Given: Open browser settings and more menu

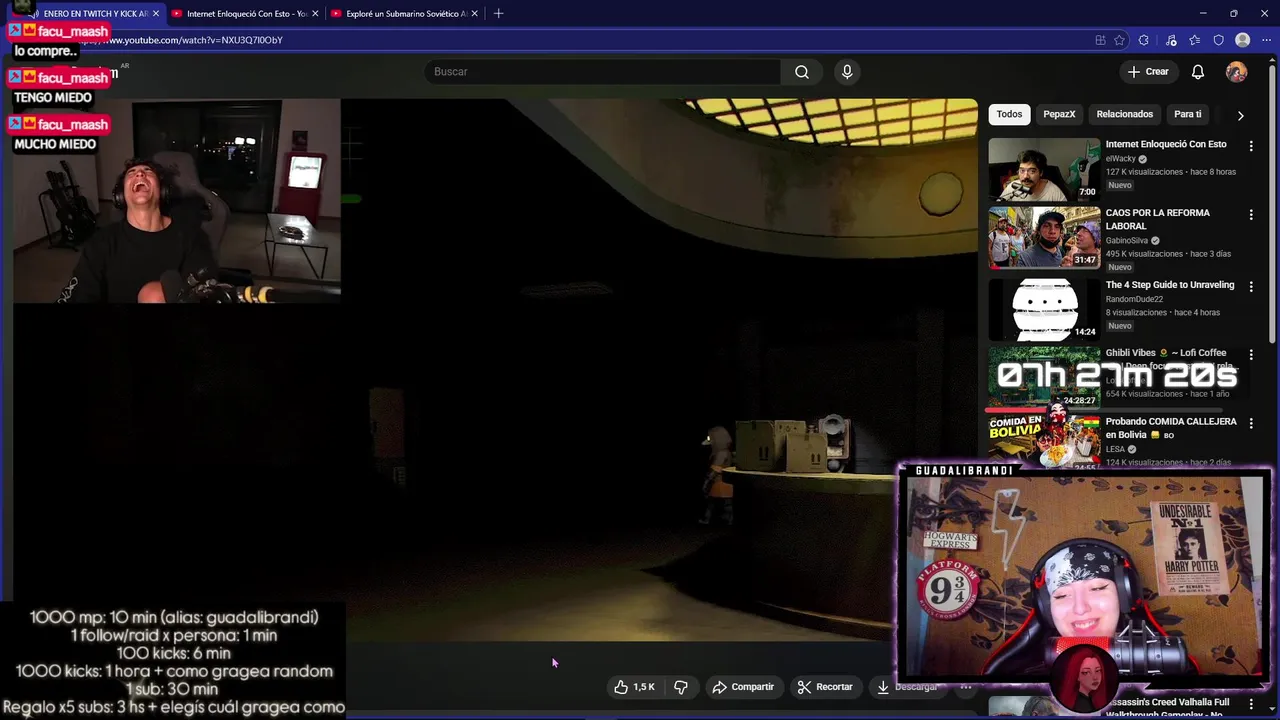Looking at the screenshot, I should tap(1267, 40).
